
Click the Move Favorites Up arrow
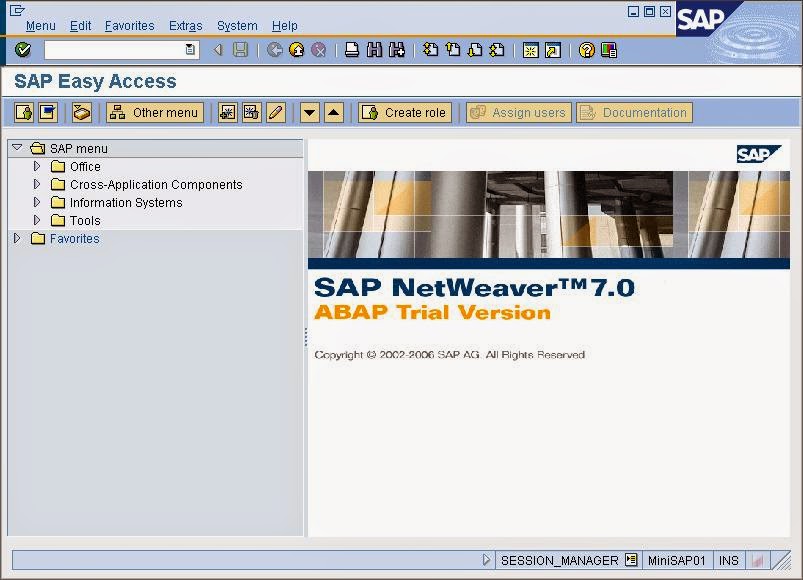334,113
